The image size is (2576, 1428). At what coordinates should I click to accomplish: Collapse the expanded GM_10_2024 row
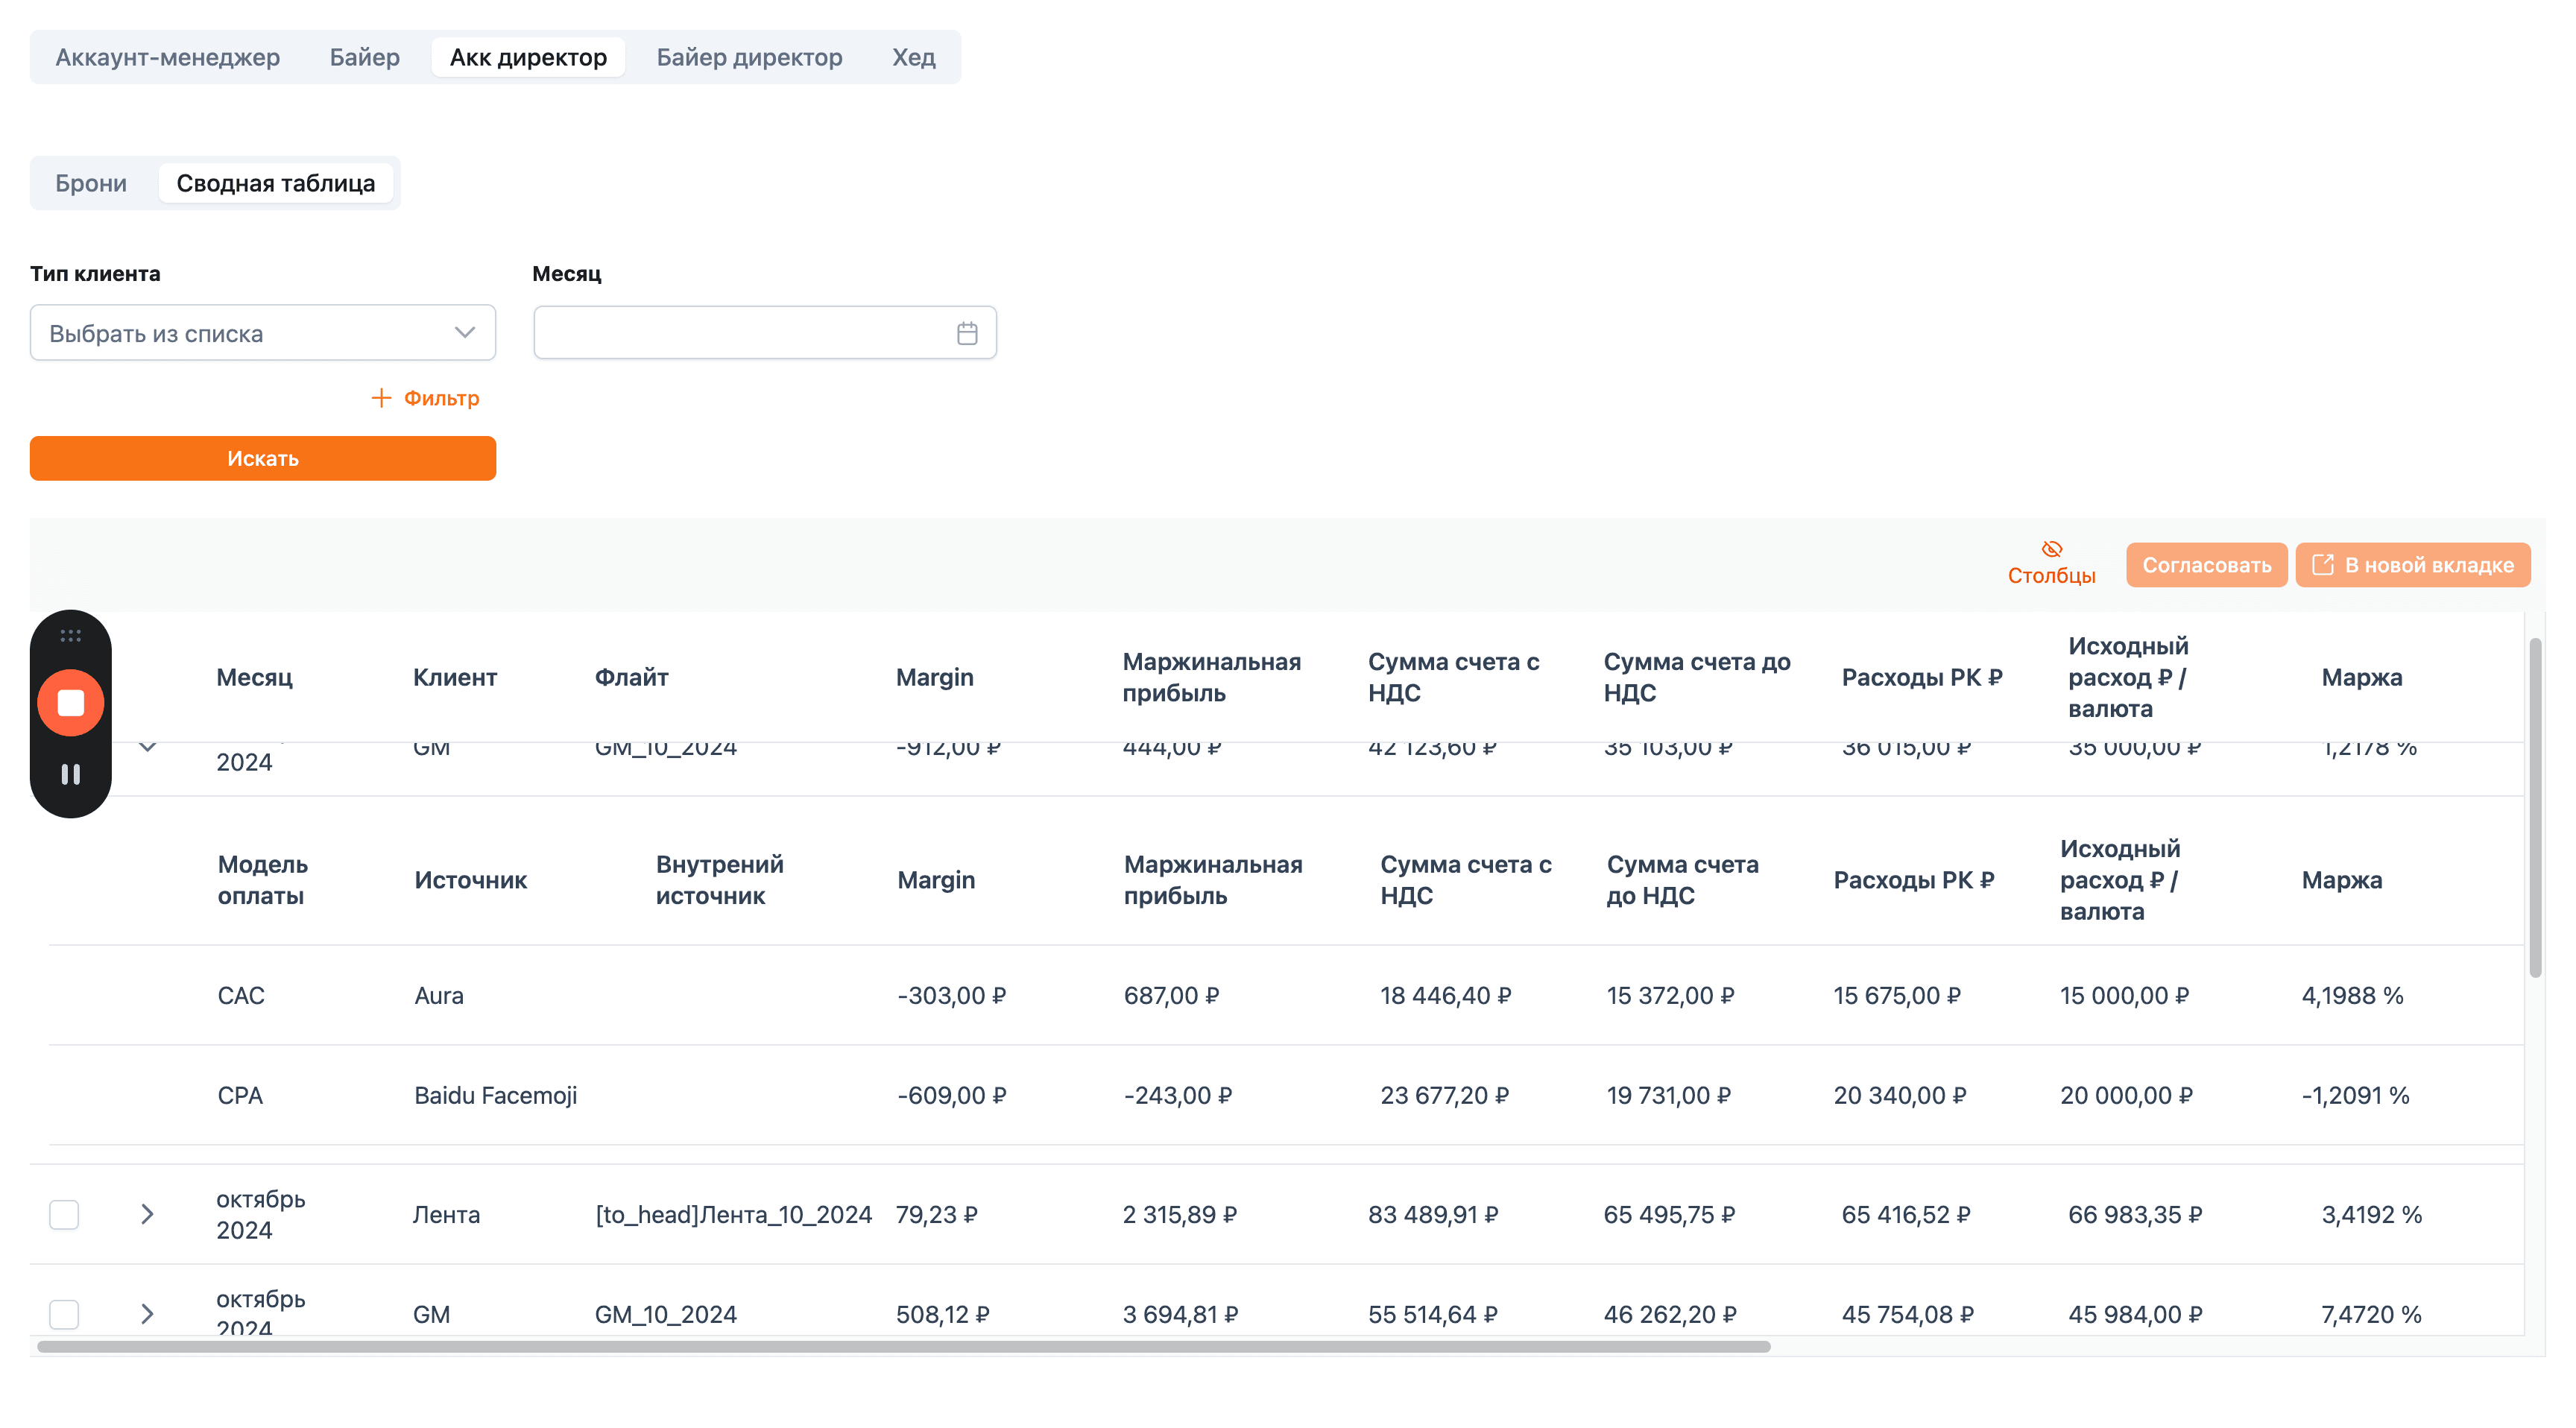tap(148, 747)
